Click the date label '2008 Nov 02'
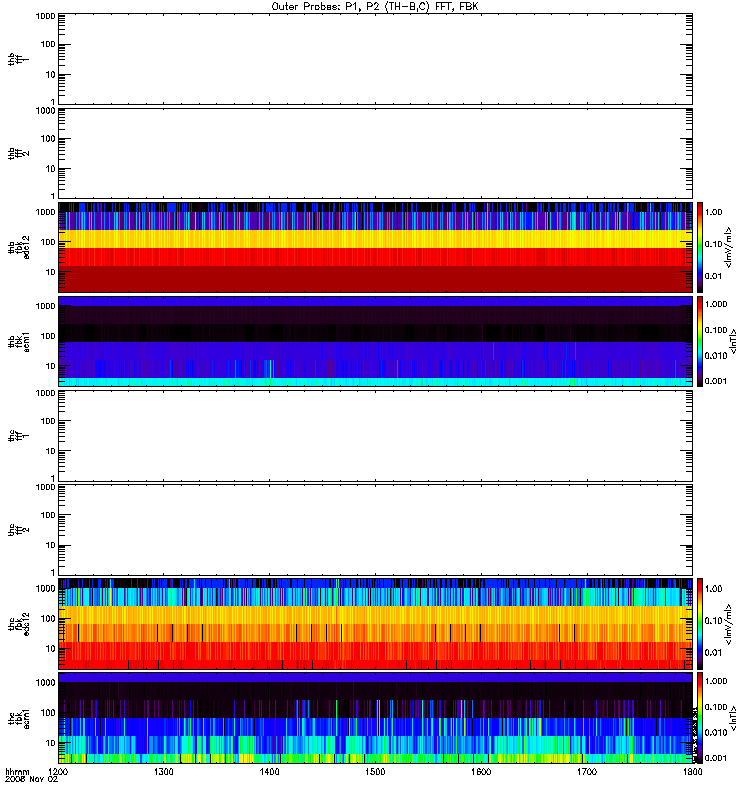The height and width of the screenshot is (800, 750). click(31, 779)
